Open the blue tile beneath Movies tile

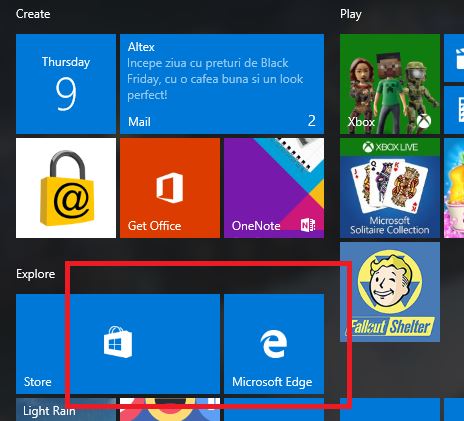click(454, 110)
